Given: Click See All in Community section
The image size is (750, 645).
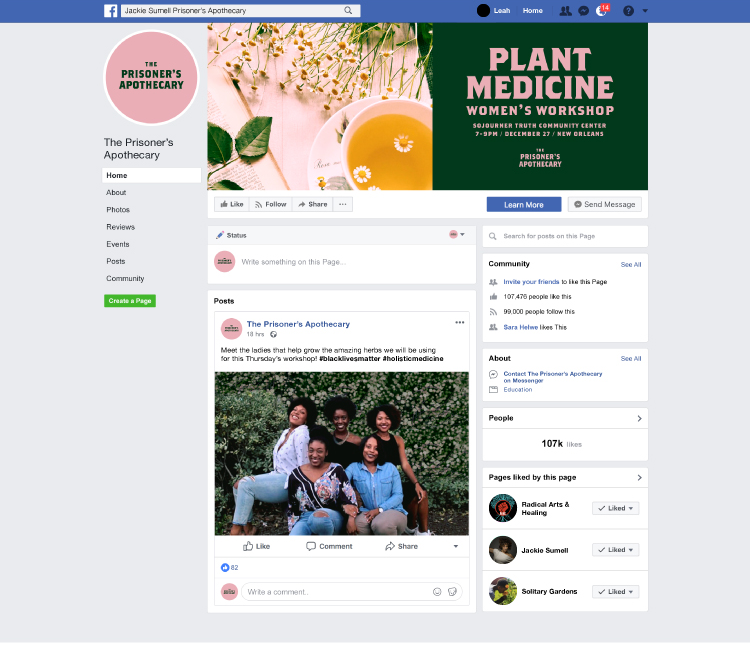Looking at the screenshot, I should pos(631,264).
